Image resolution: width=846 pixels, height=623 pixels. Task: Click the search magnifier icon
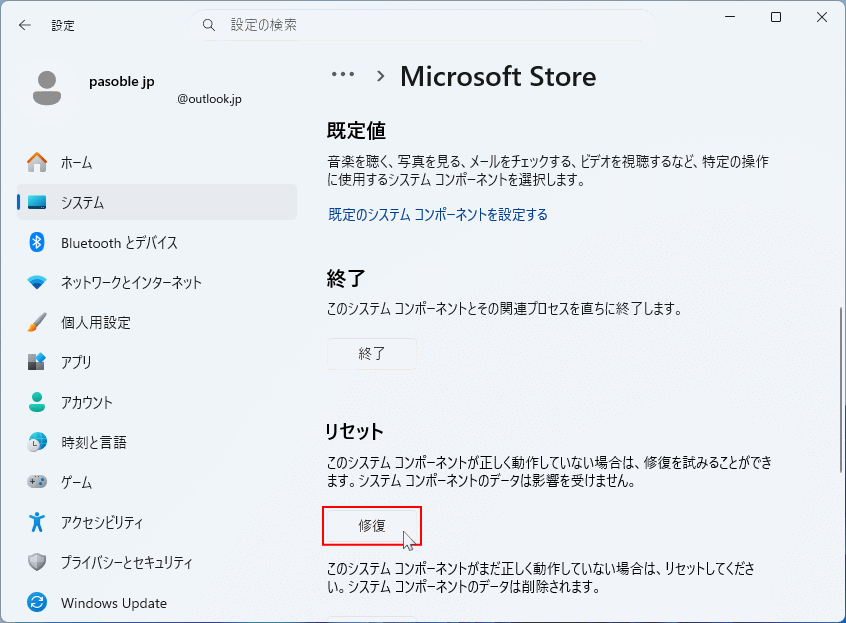point(209,25)
